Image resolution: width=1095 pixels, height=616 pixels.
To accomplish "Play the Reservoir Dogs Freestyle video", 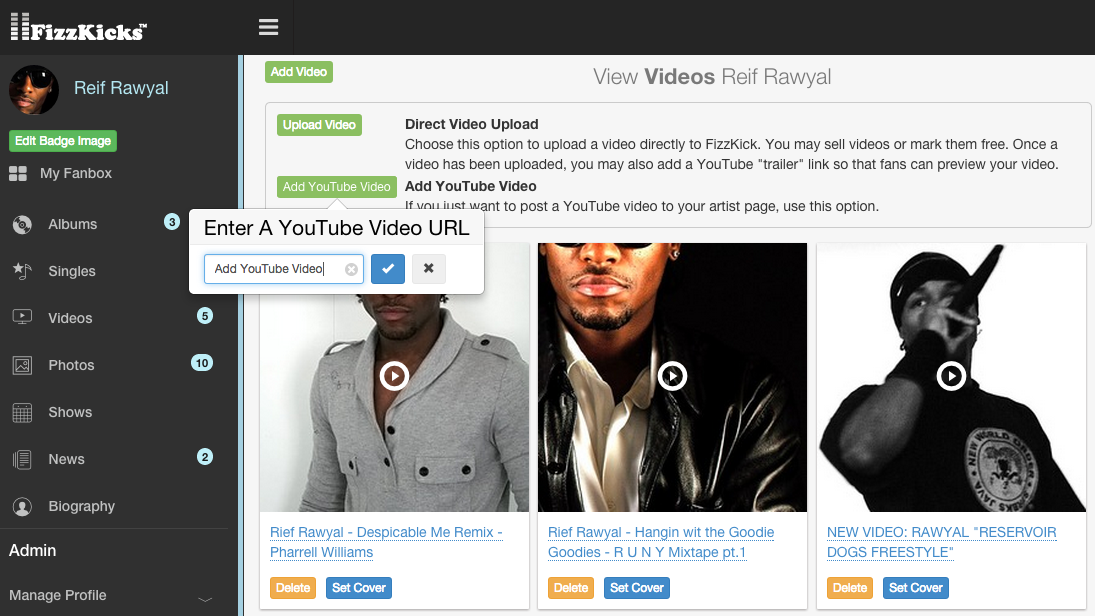I will tap(950, 376).
